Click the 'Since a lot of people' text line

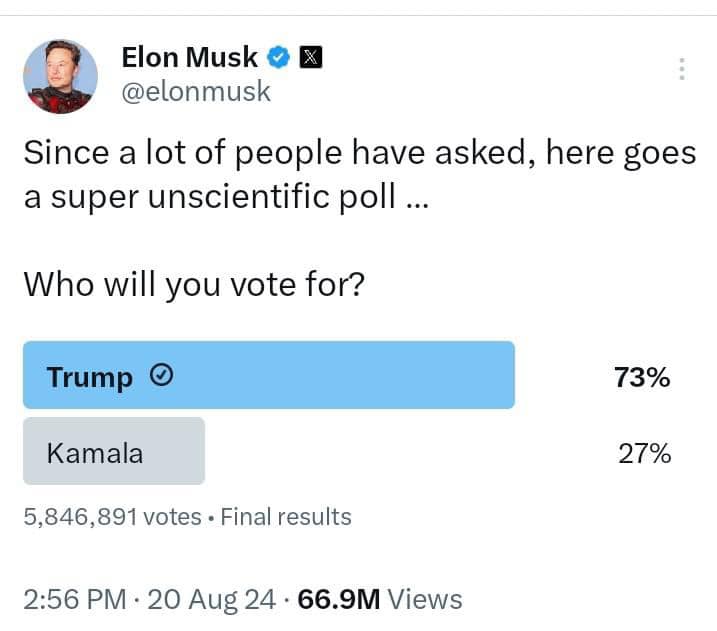coord(359,153)
